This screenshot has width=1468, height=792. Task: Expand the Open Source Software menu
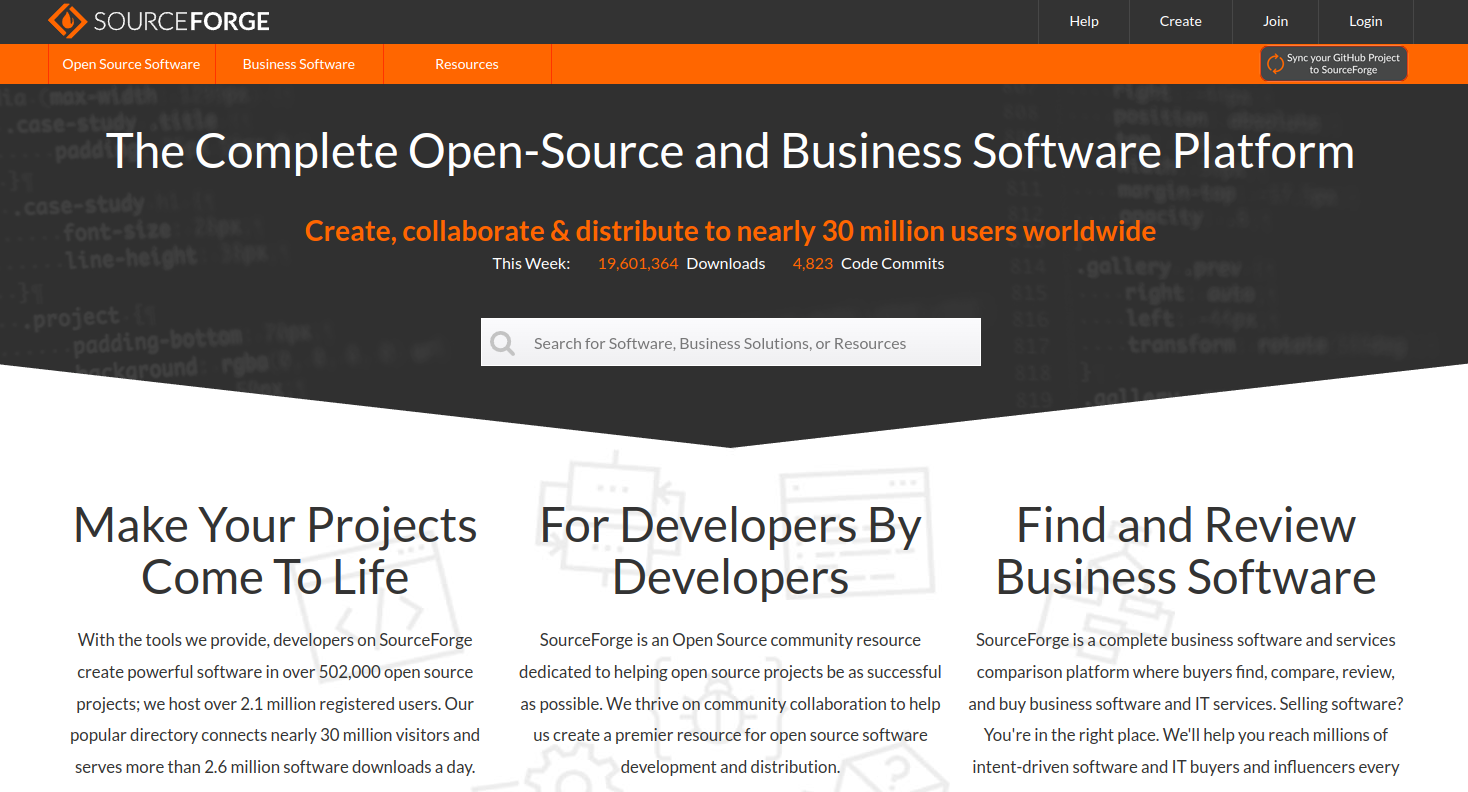(x=131, y=64)
